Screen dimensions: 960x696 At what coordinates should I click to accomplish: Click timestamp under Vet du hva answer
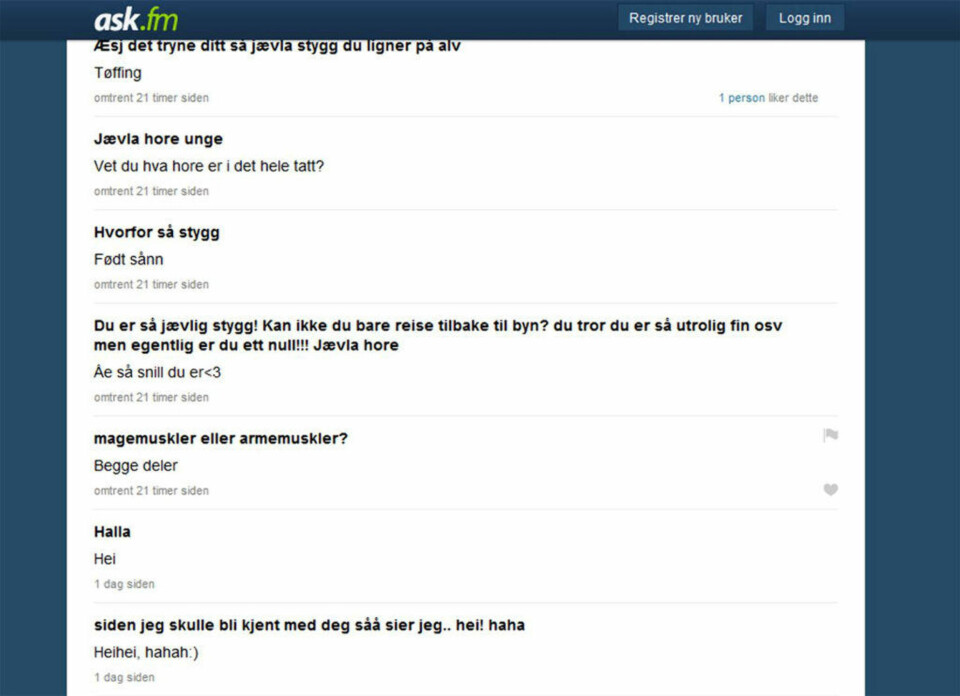pyautogui.click(x=151, y=192)
